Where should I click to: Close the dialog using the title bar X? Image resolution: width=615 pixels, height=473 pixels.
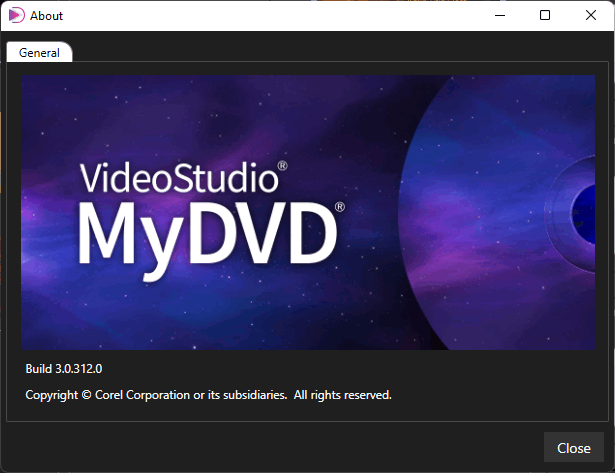click(591, 15)
